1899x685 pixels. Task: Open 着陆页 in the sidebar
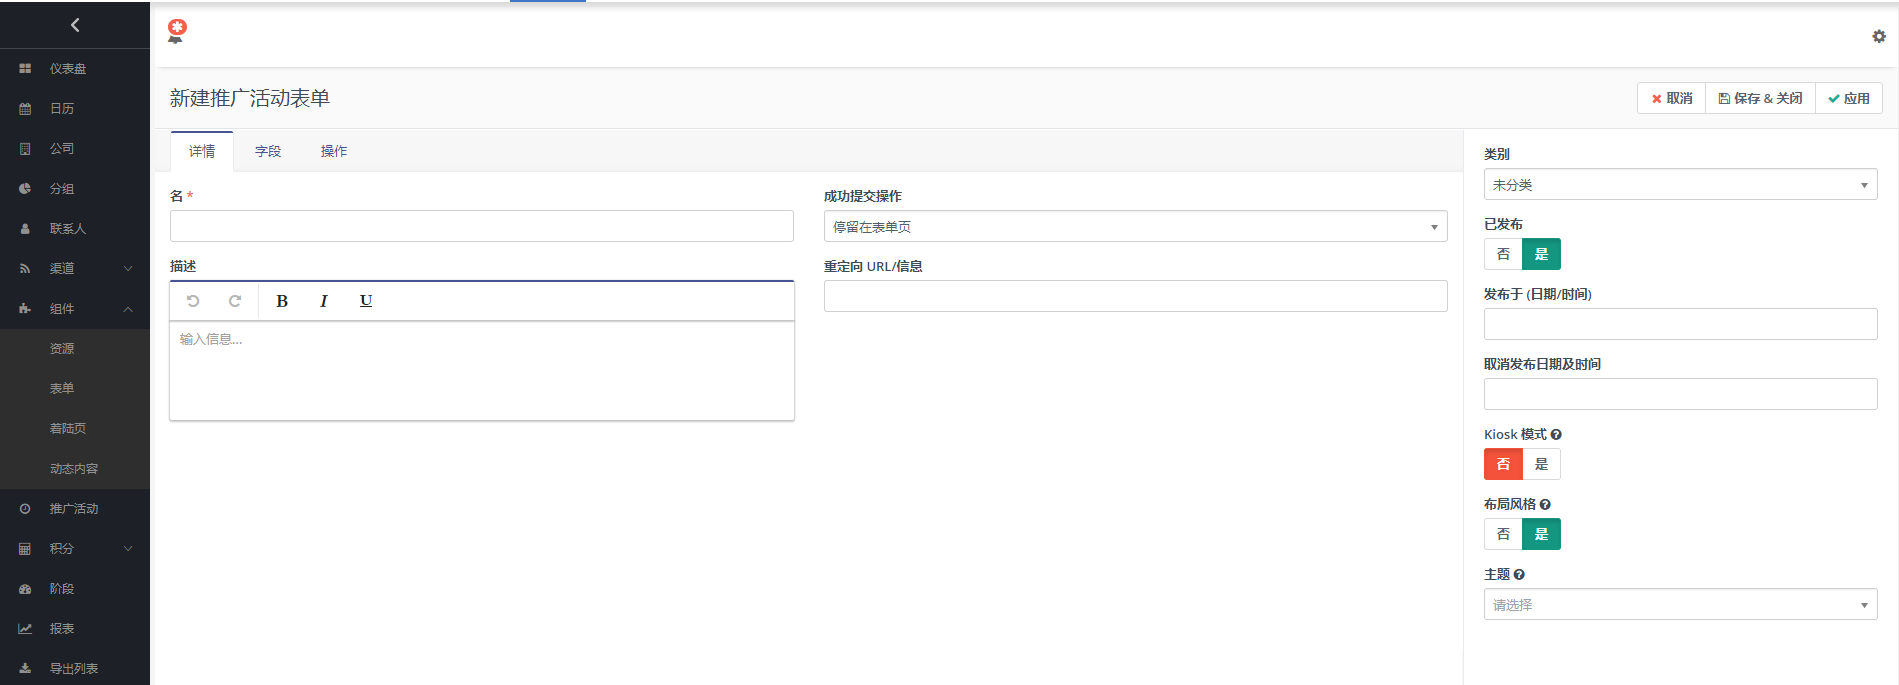tap(68, 428)
